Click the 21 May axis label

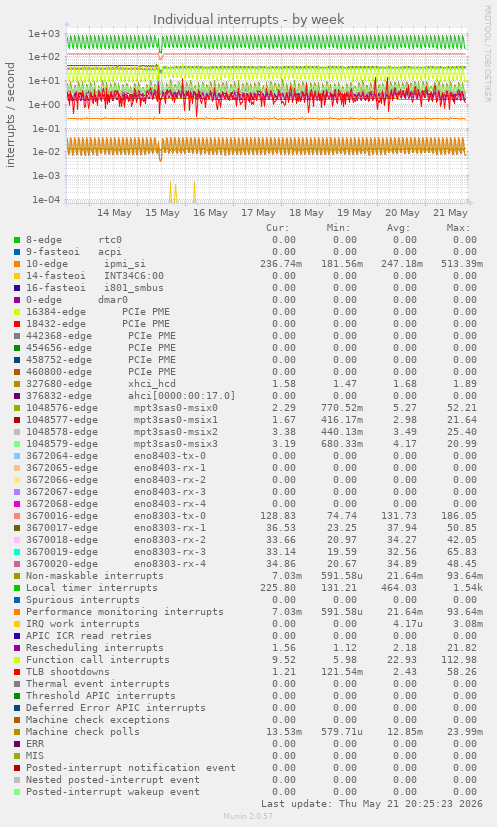(450, 213)
